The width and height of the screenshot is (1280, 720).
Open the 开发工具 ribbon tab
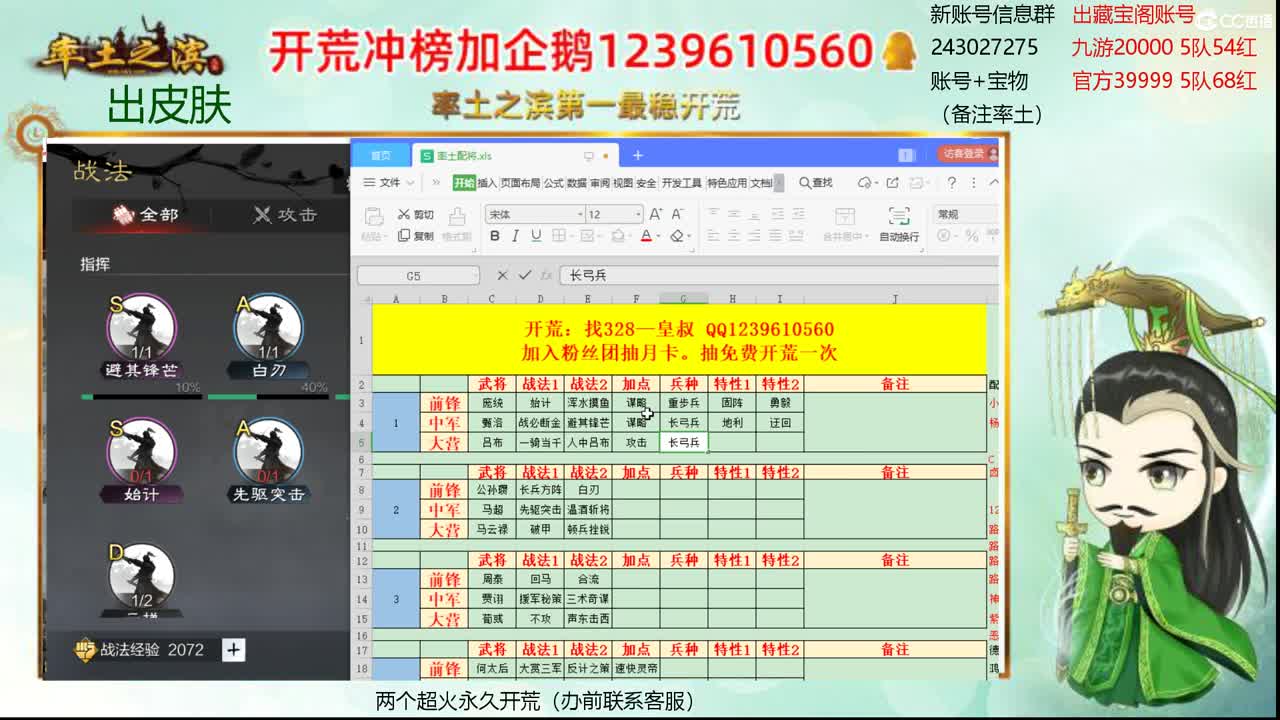[x=682, y=183]
